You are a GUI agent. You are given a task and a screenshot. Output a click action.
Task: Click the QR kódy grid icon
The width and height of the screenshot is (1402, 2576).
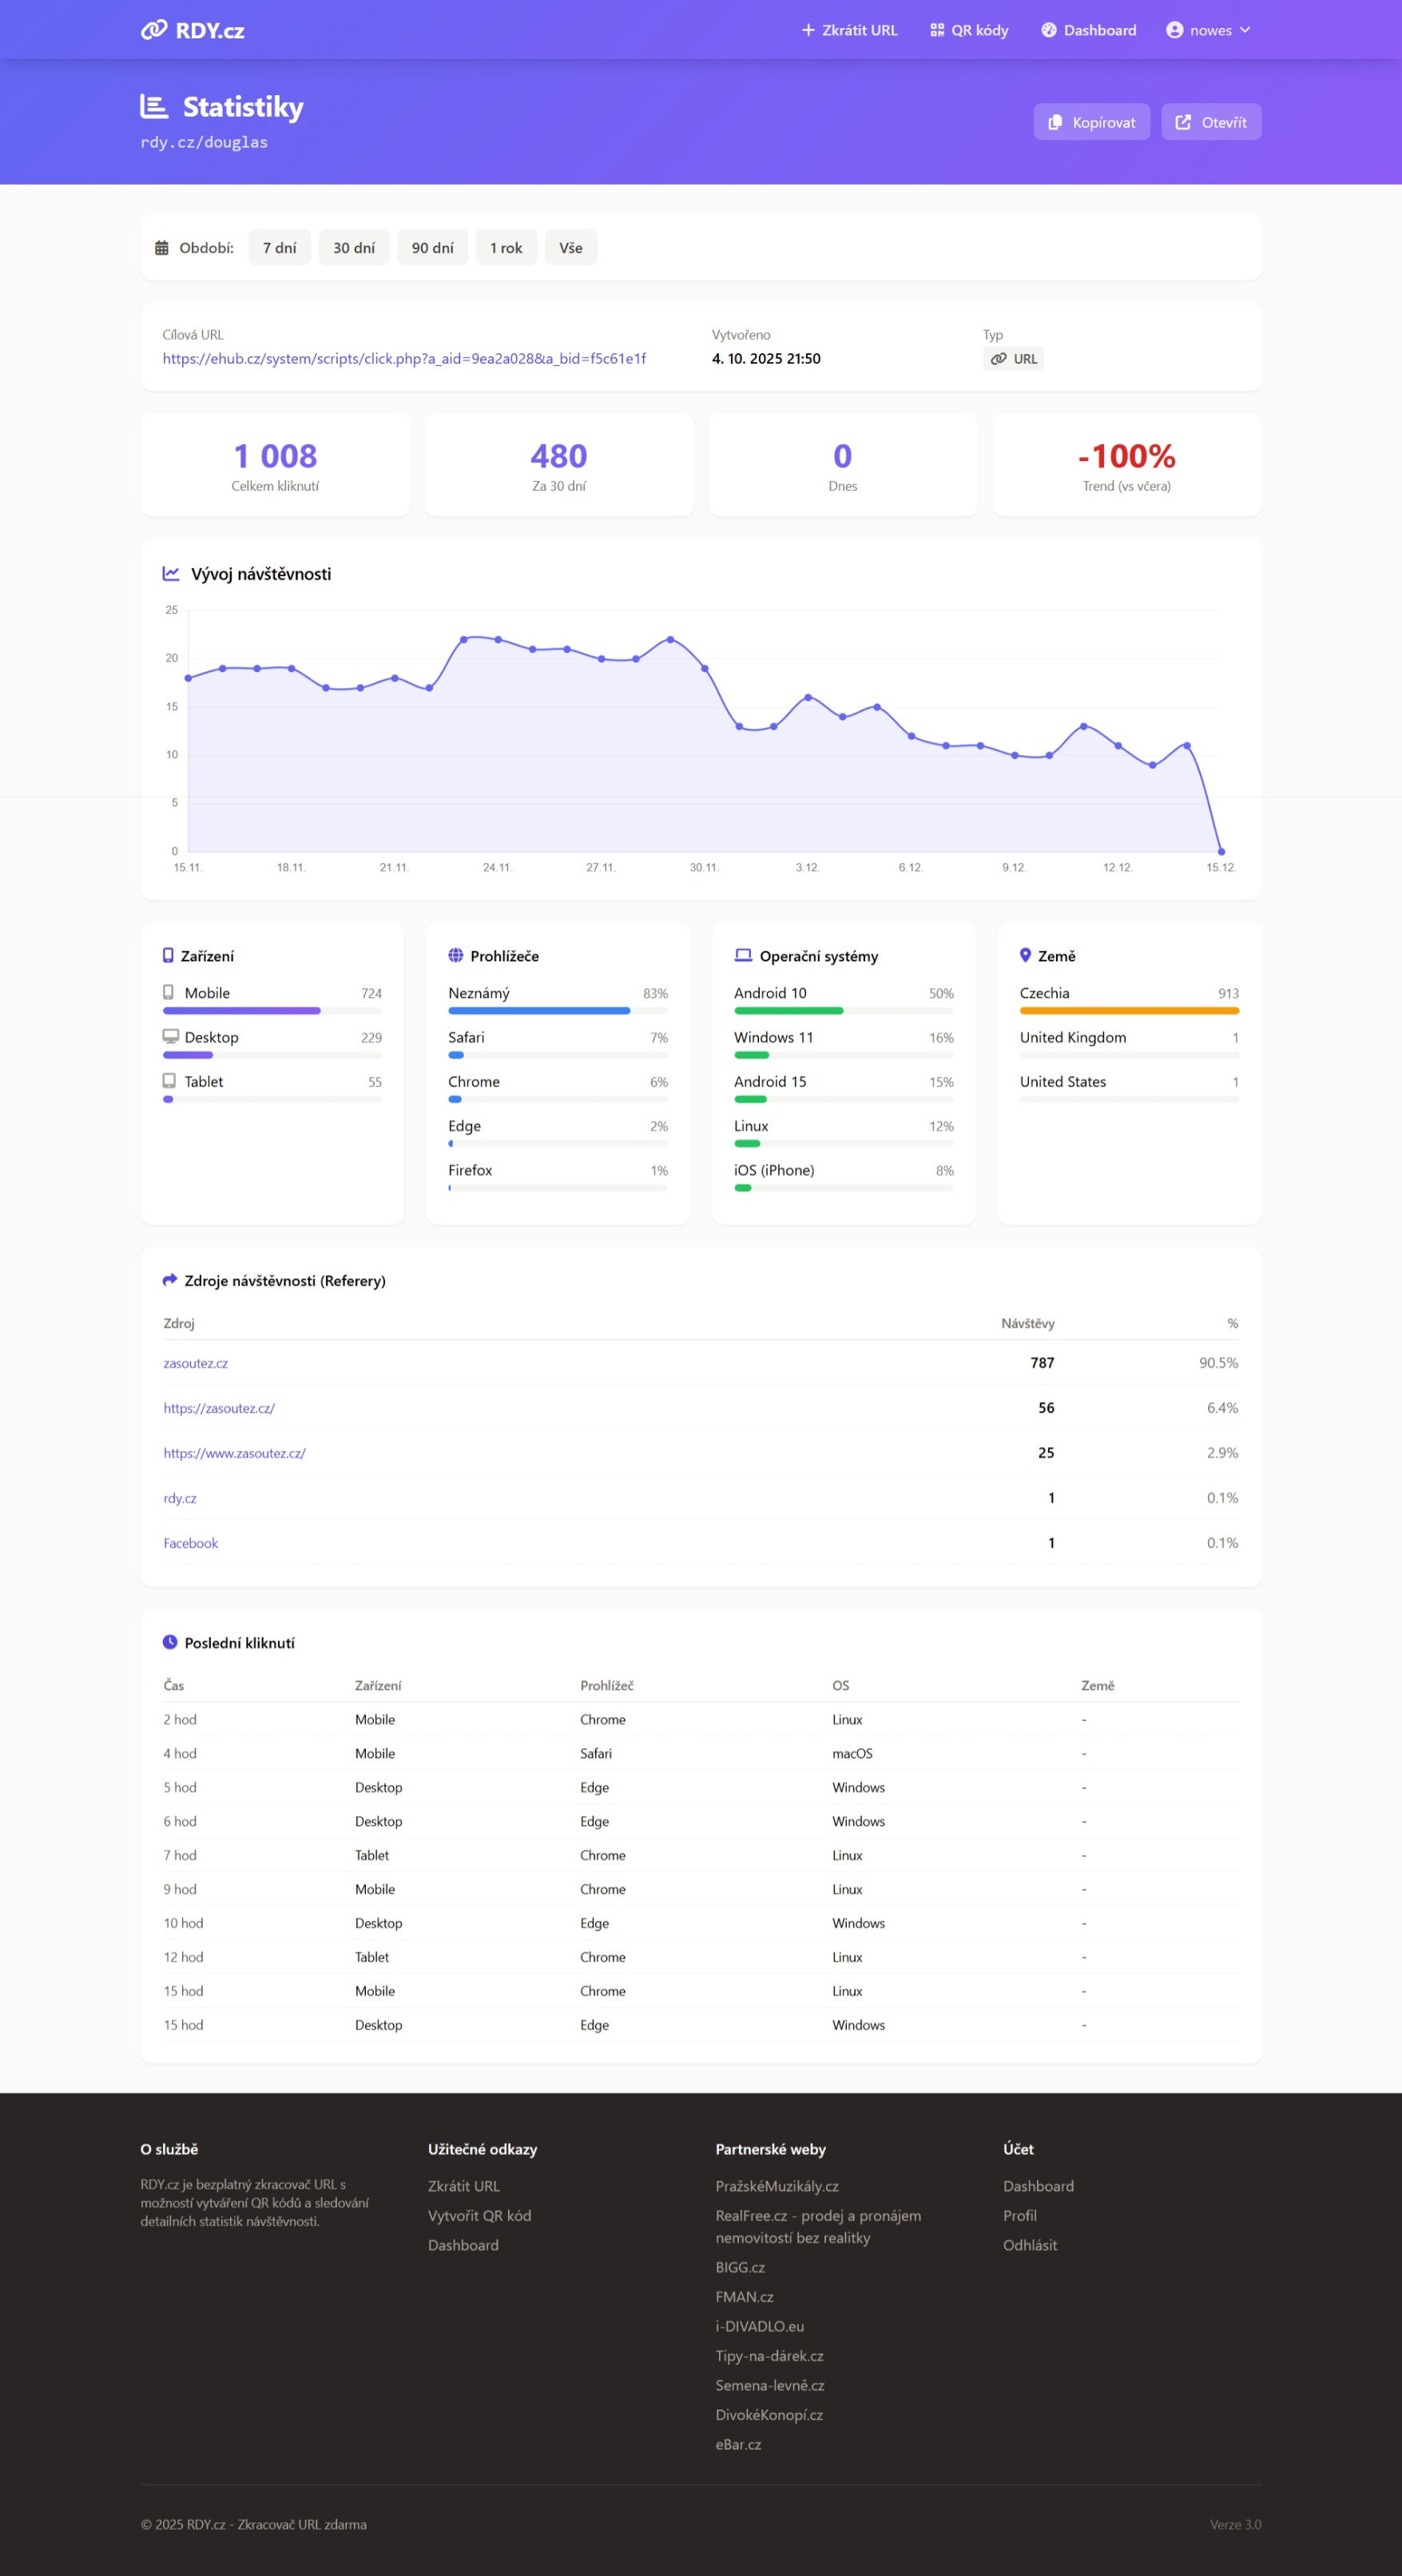(937, 30)
